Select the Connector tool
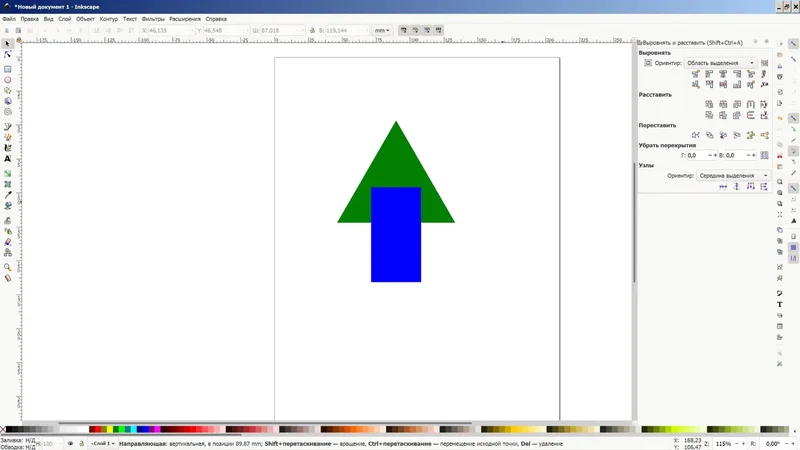 8,253
